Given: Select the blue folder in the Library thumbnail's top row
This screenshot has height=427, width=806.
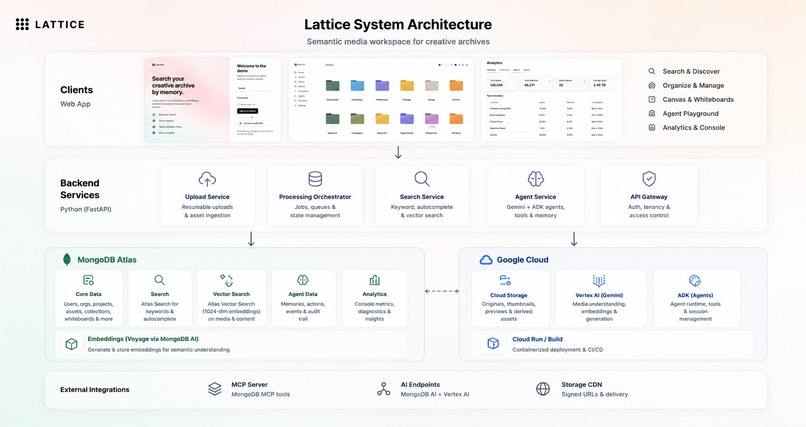Looking at the screenshot, I should tap(357, 85).
